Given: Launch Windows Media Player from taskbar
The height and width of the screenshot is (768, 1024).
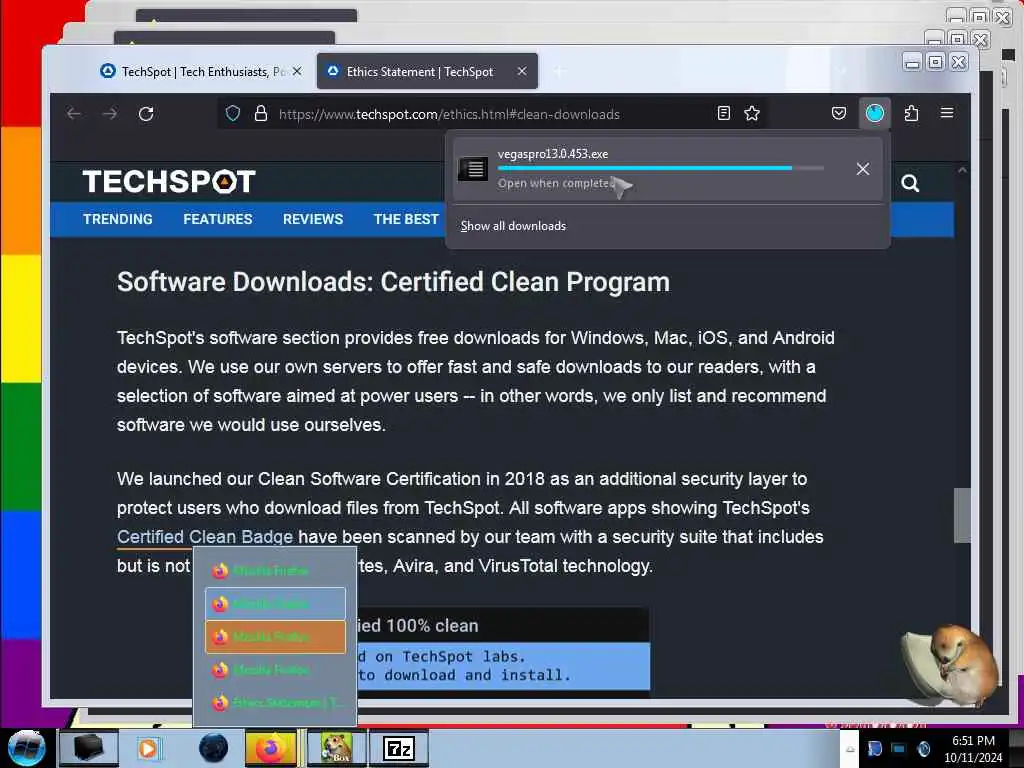Looking at the screenshot, I should point(148,749).
